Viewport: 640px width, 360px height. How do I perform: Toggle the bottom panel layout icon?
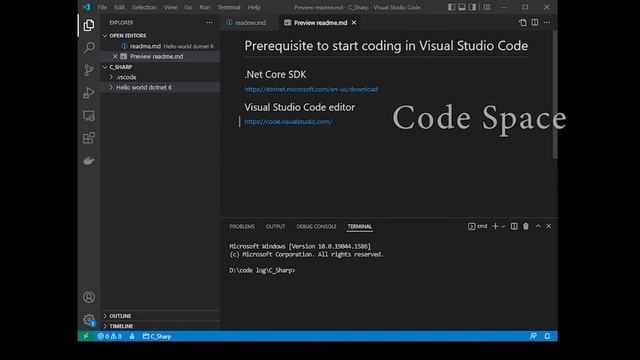(462, 7)
